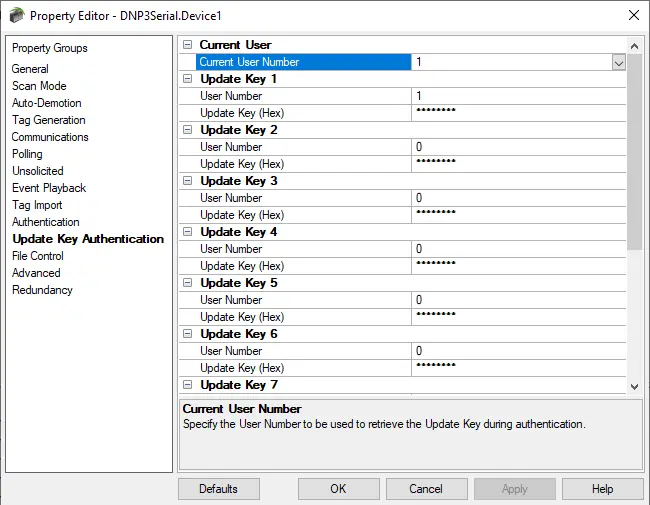
Task: Select the Tag Import property group
Action: (x=37, y=205)
